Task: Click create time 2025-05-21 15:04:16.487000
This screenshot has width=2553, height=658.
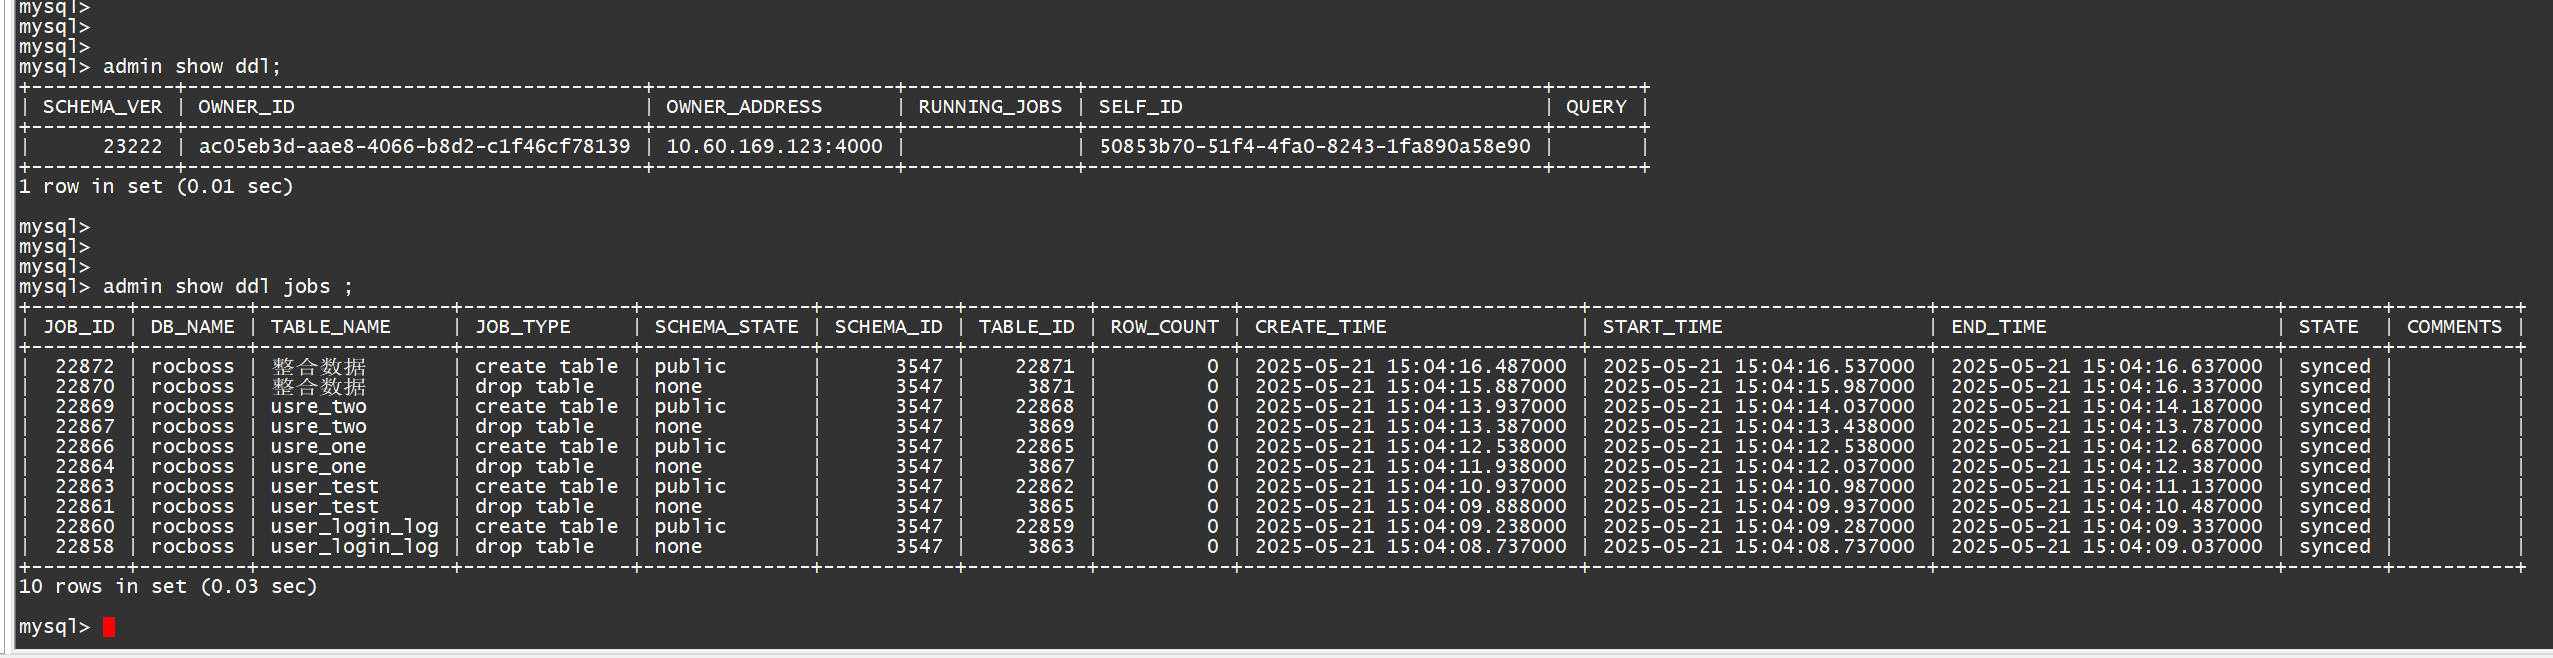Action: pos(1410,367)
